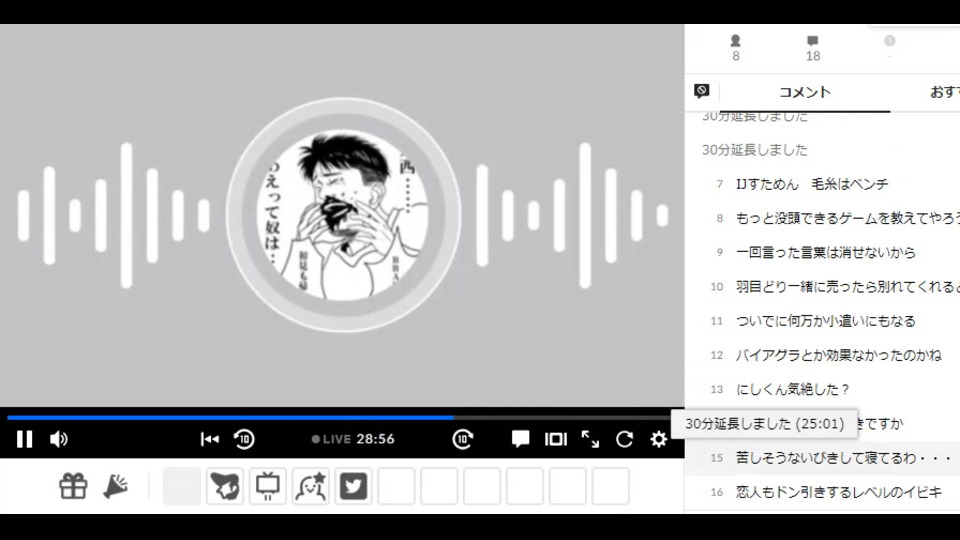The height and width of the screenshot is (540, 960).
Task: Open the おすすめ tab
Action: point(943,92)
